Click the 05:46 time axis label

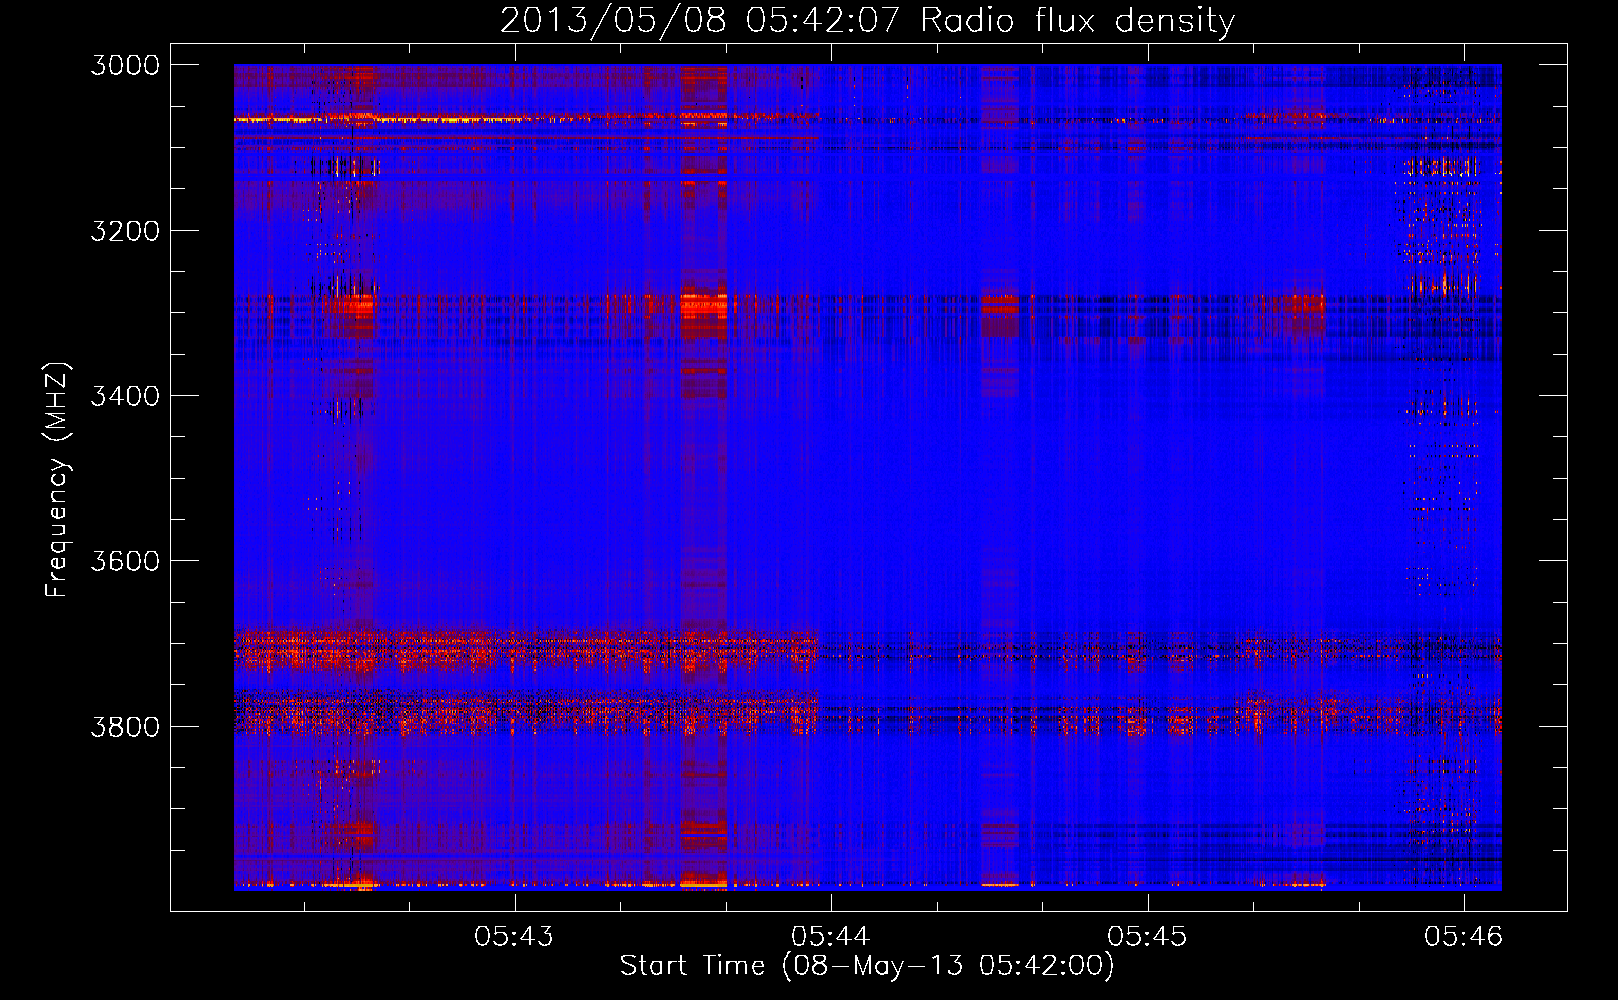[x=1464, y=936]
